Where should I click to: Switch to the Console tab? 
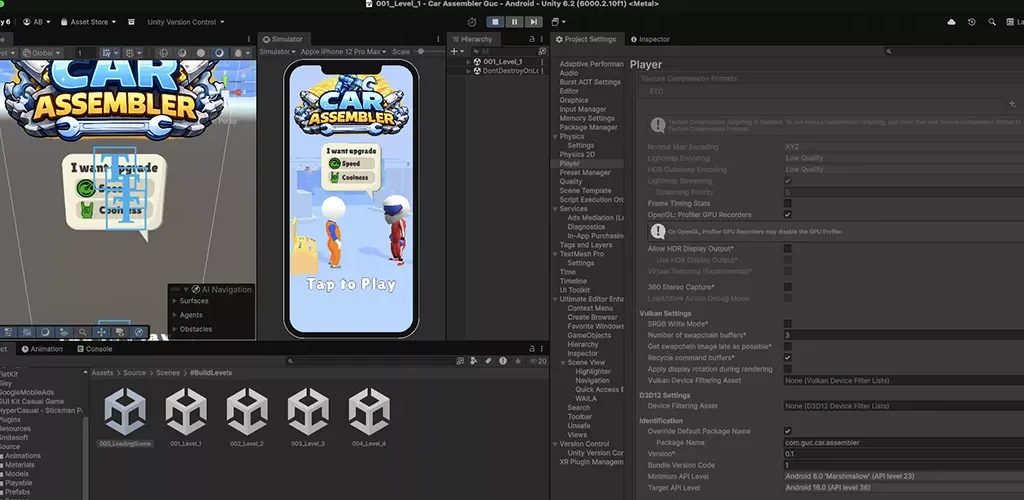coord(95,349)
